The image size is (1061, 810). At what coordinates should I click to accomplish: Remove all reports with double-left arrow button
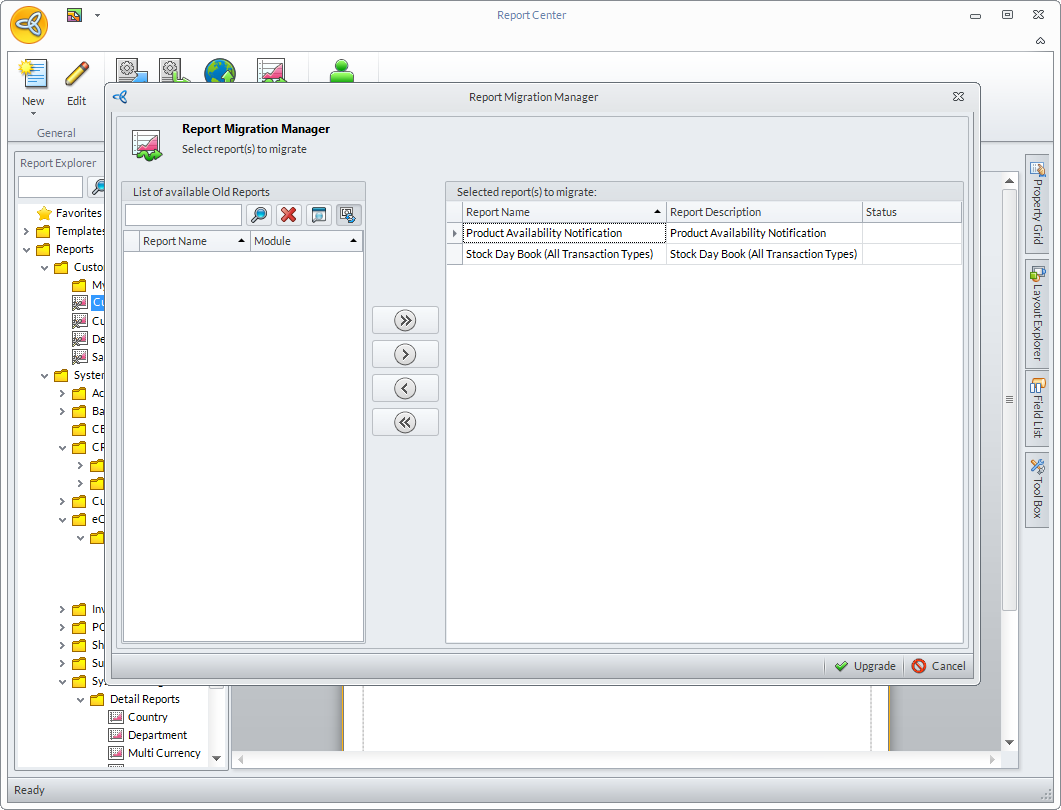pyautogui.click(x=405, y=422)
